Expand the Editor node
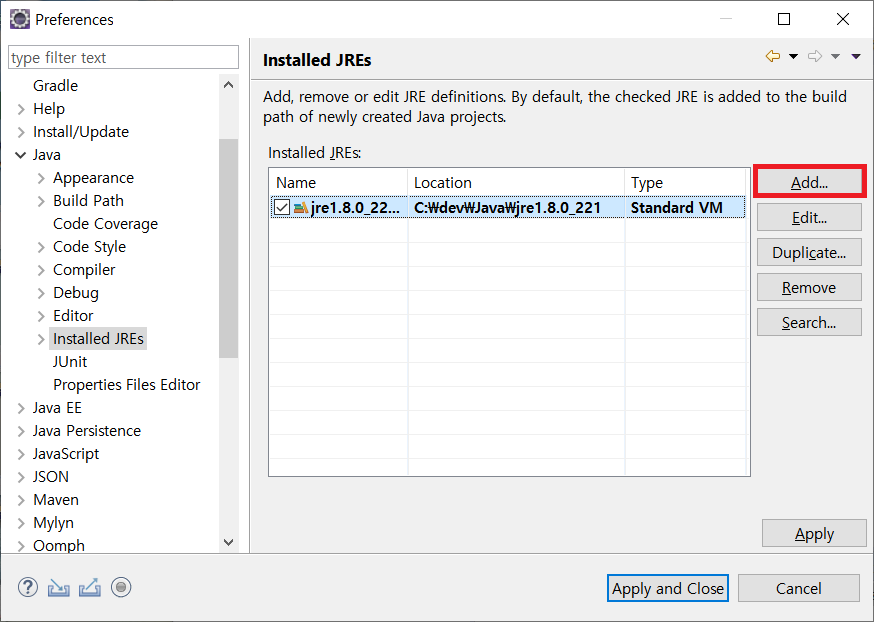874x622 pixels. coord(41,317)
